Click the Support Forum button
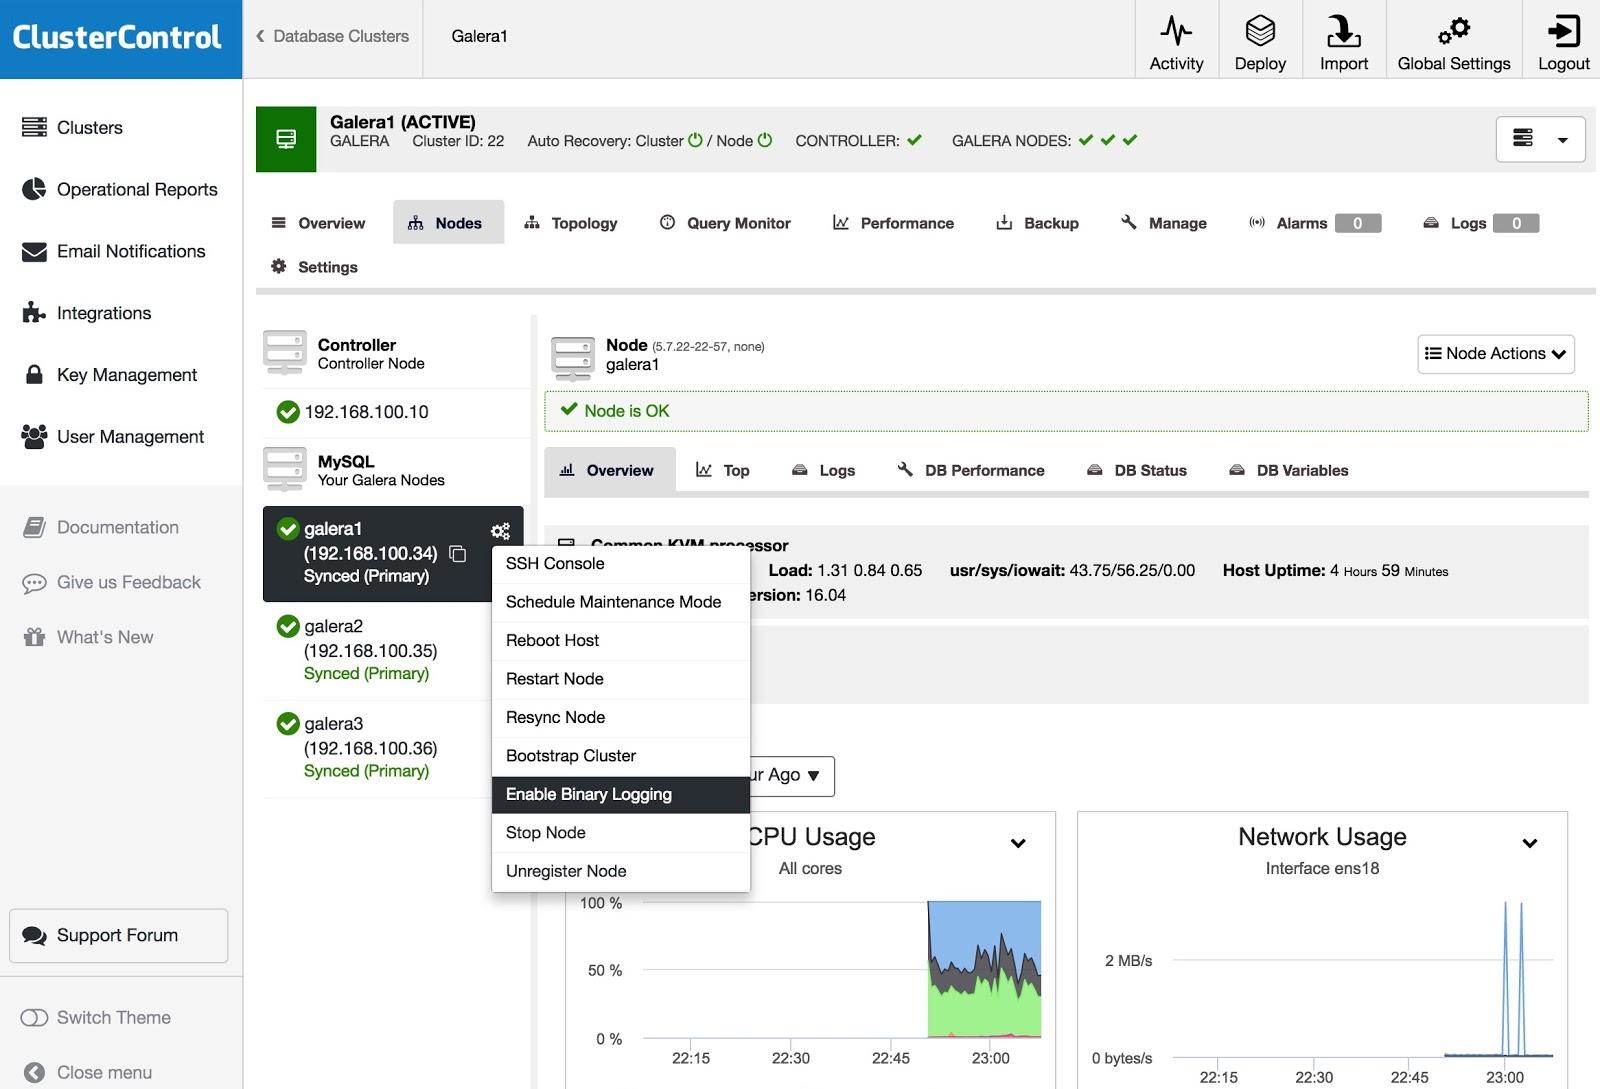Viewport: 1600px width, 1089px height. [119, 935]
